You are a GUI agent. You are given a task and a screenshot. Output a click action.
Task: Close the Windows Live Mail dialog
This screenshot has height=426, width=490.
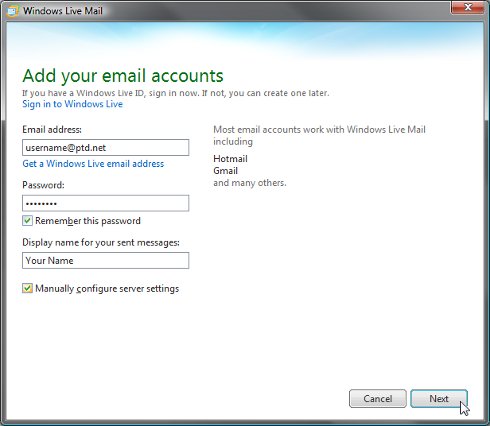(x=467, y=7)
